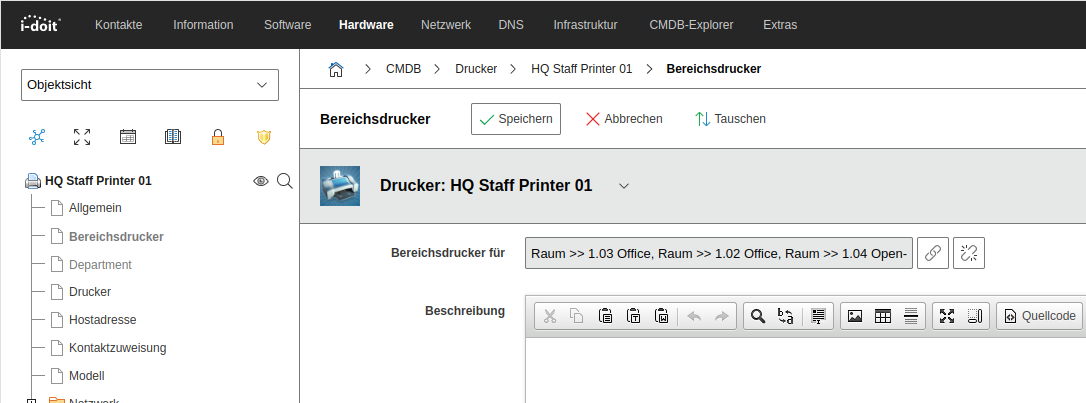Click the Bereichsdrucker für field

(718, 254)
